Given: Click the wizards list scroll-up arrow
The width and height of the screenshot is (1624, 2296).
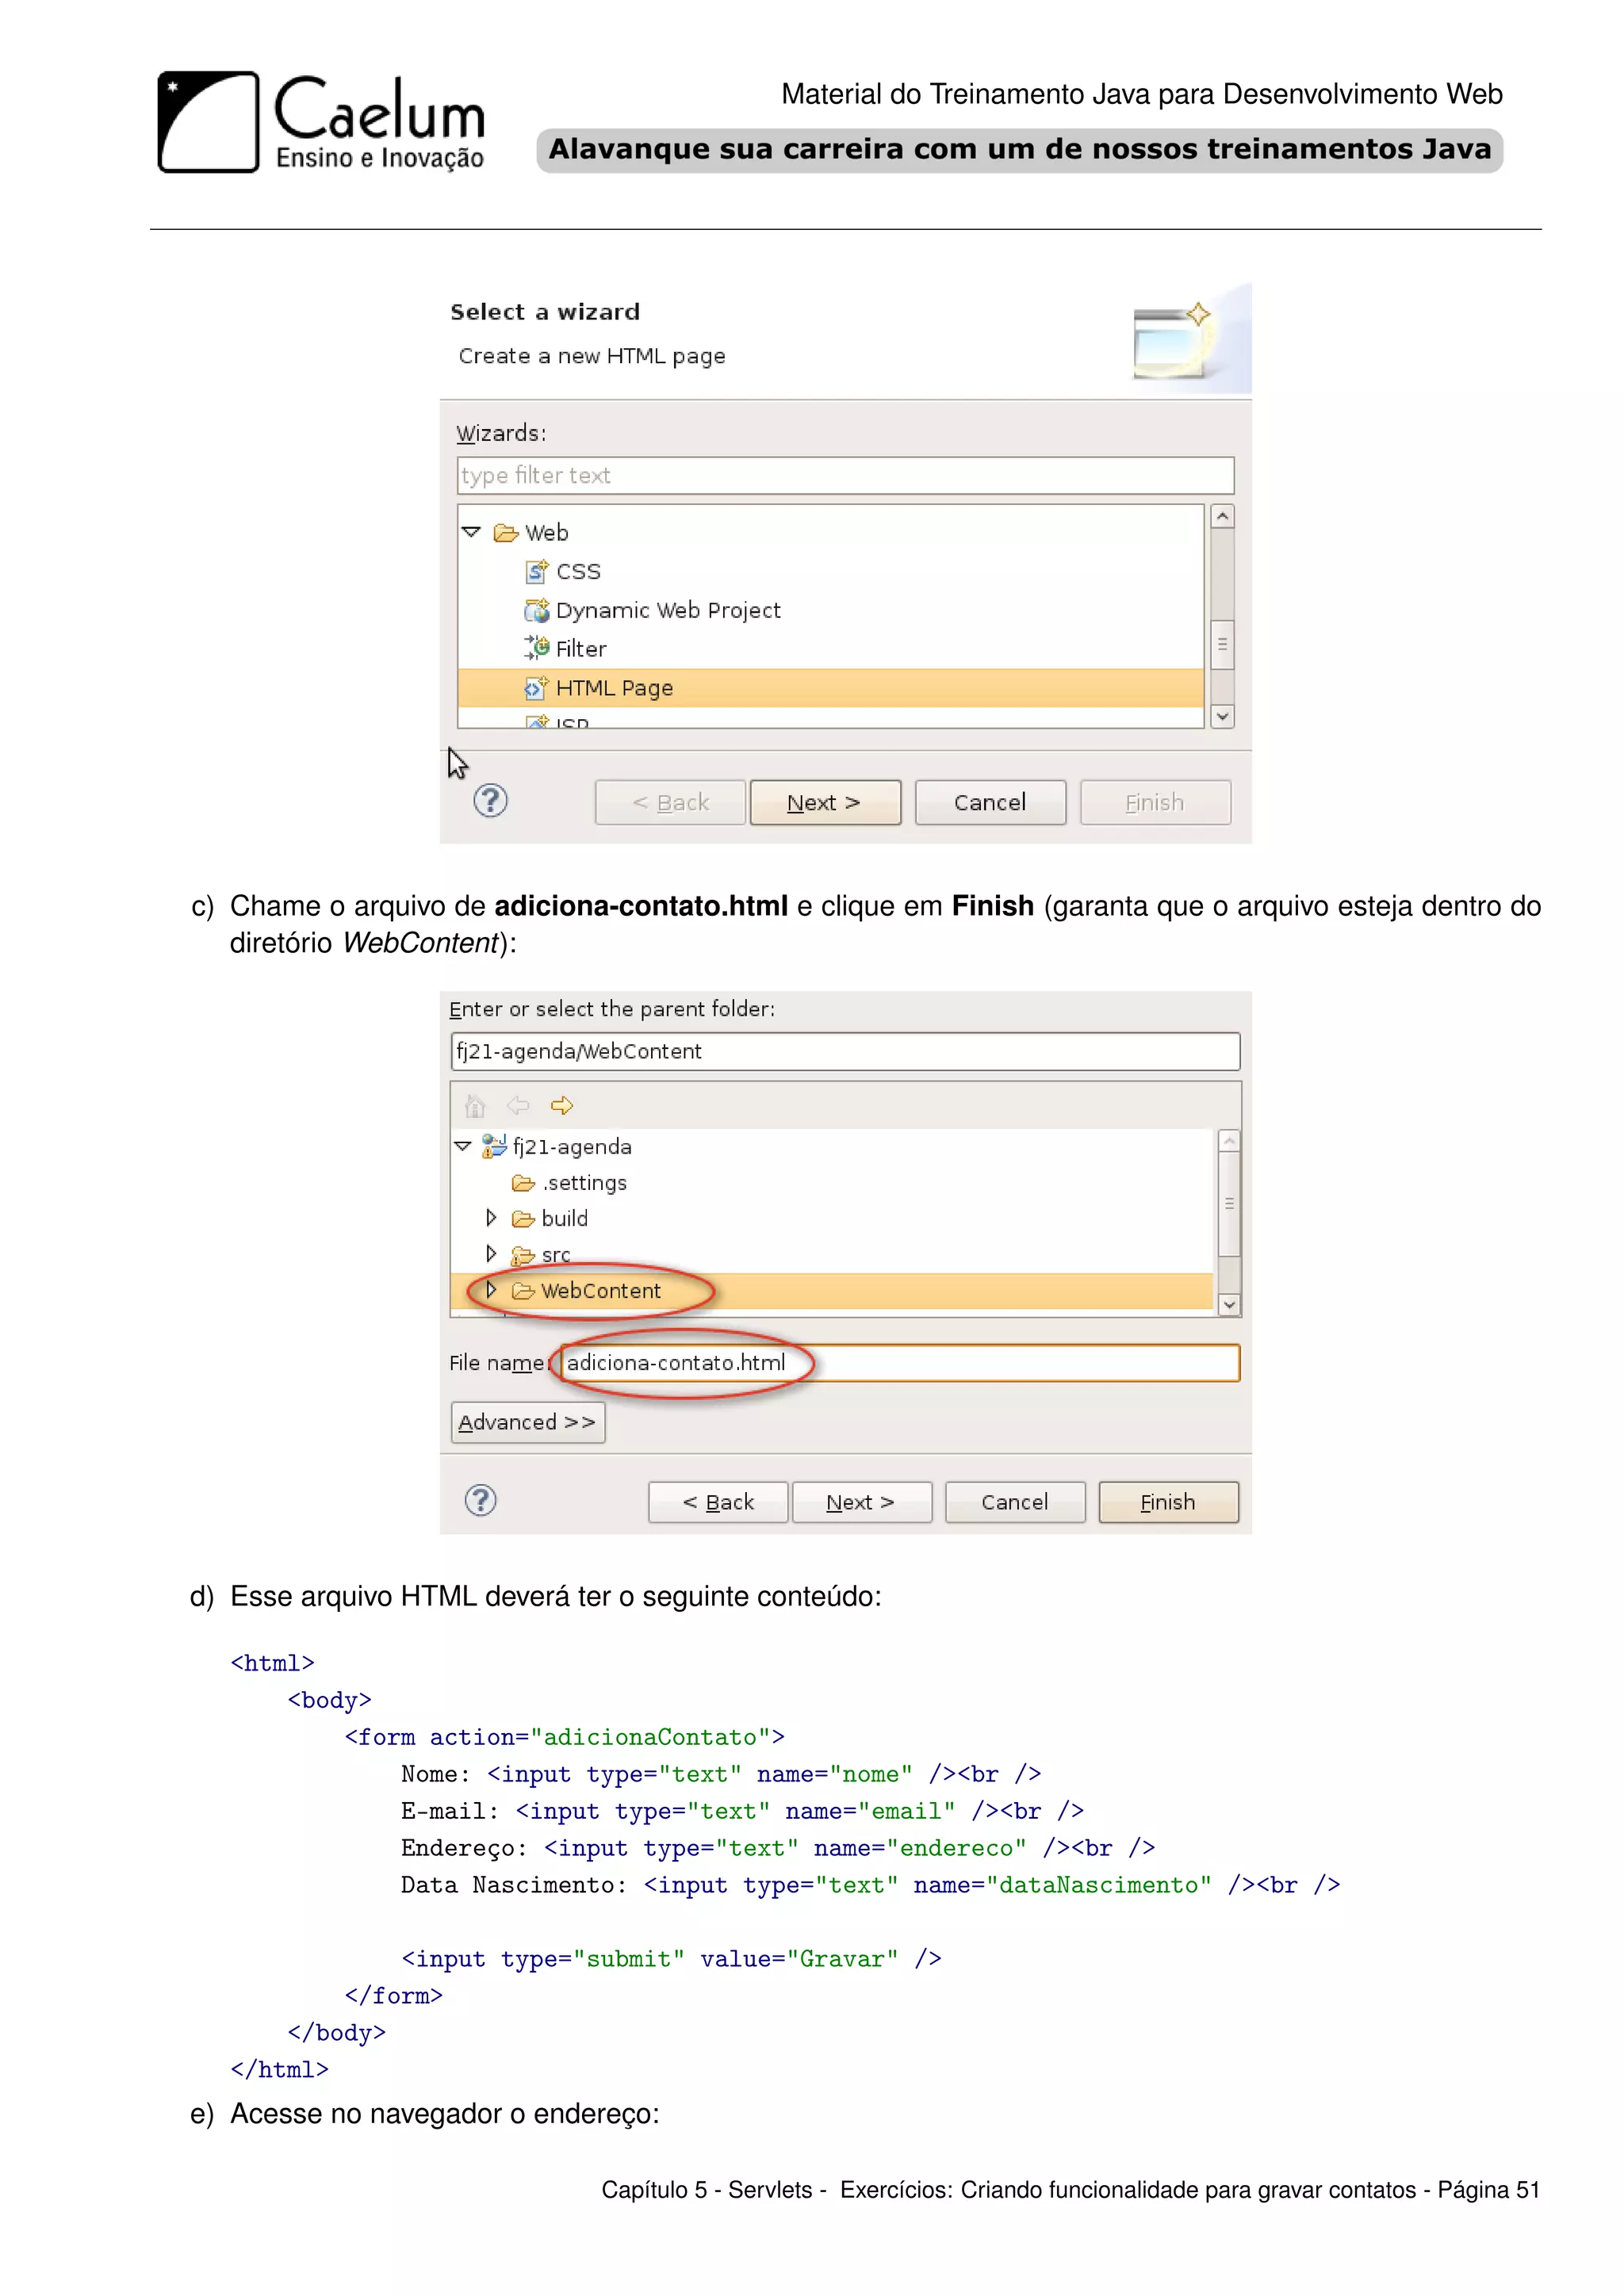Looking at the screenshot, I should point(1222,517).
